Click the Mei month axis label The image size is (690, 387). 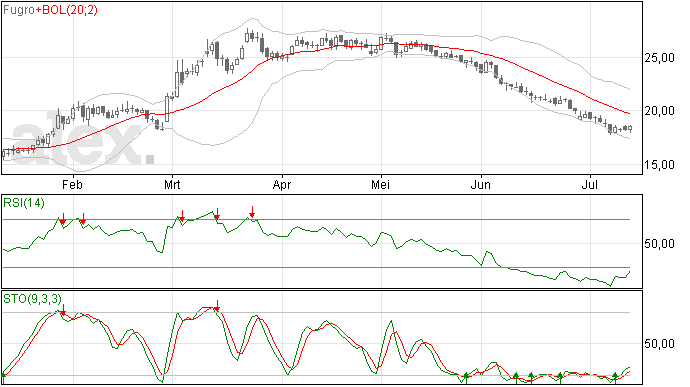381,184
